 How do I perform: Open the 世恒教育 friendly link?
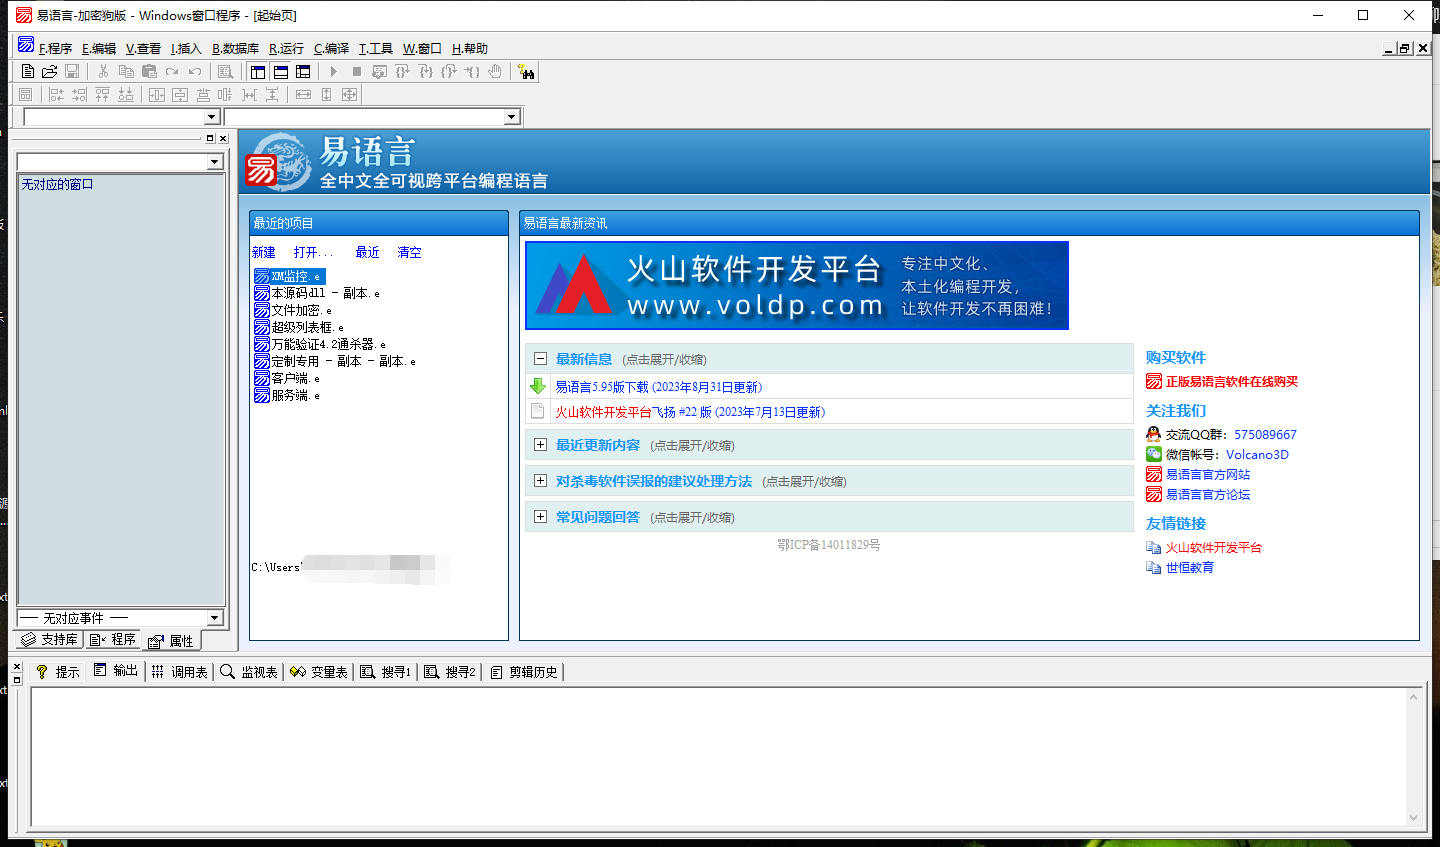pos(1190,567)
